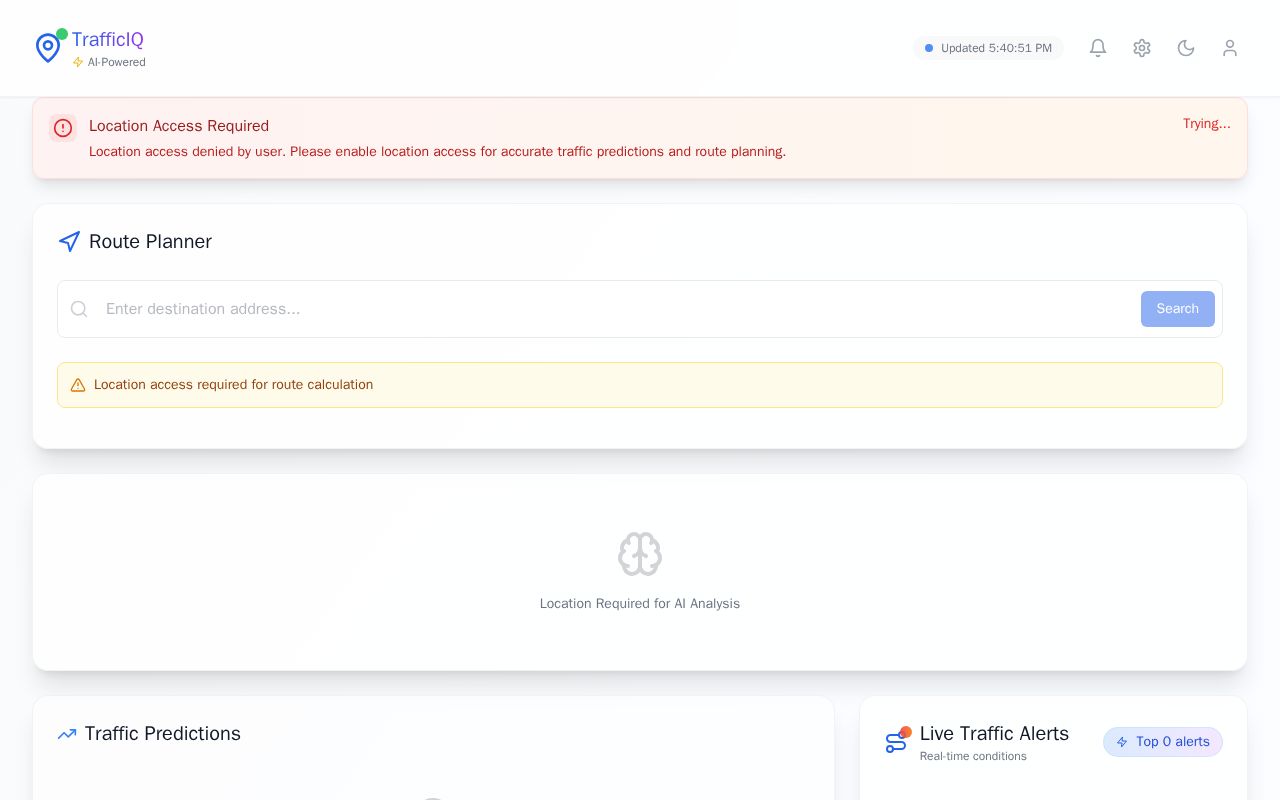The width and height of the screenshot is (1280, 800).
Task: Click the brain AI analysis icon
Action: pos(640,554)
